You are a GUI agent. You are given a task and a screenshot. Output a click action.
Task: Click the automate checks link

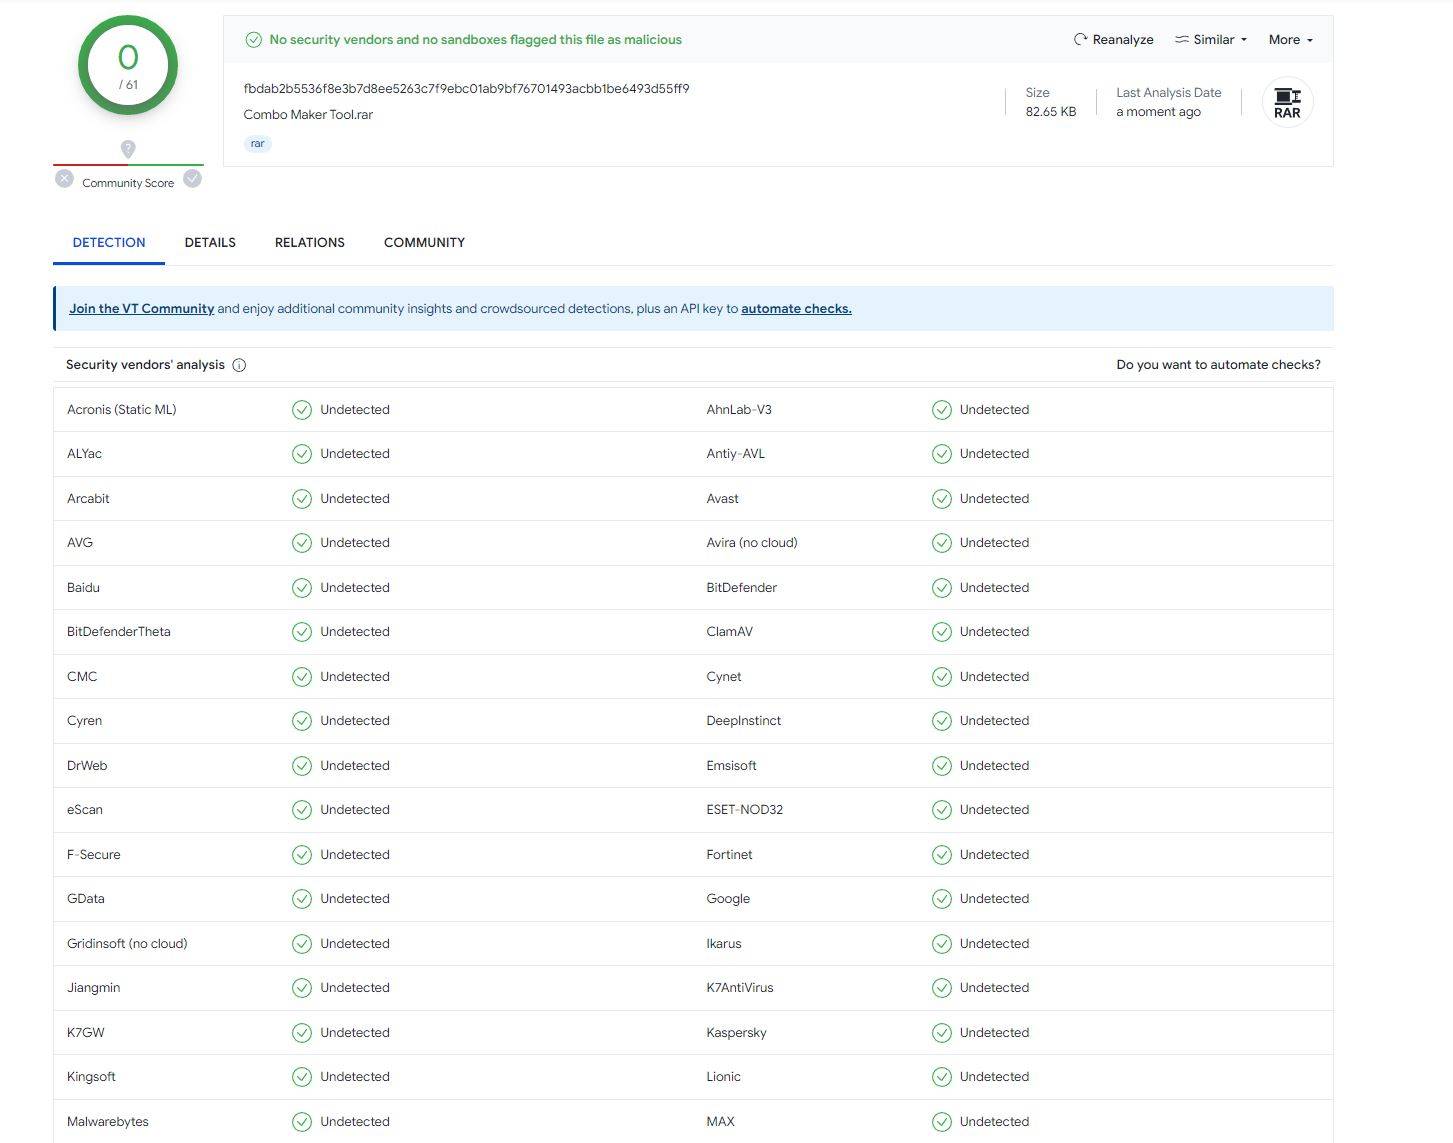[796, 309]
